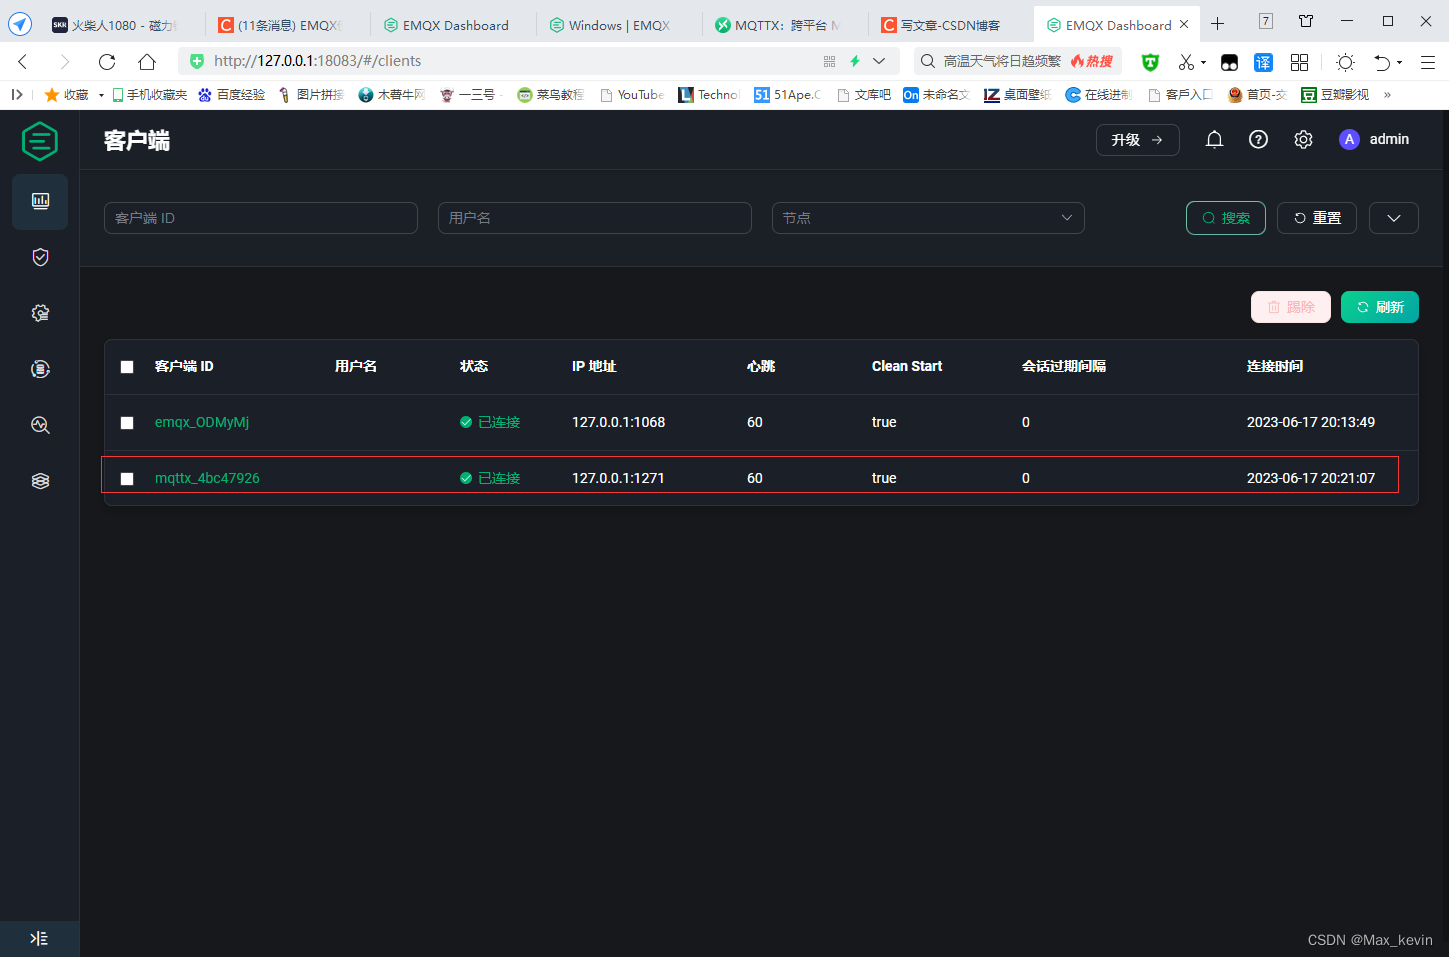Open the EMQX logo home icon
This screenshot has width=1449, height=957.
coord(40,141)
